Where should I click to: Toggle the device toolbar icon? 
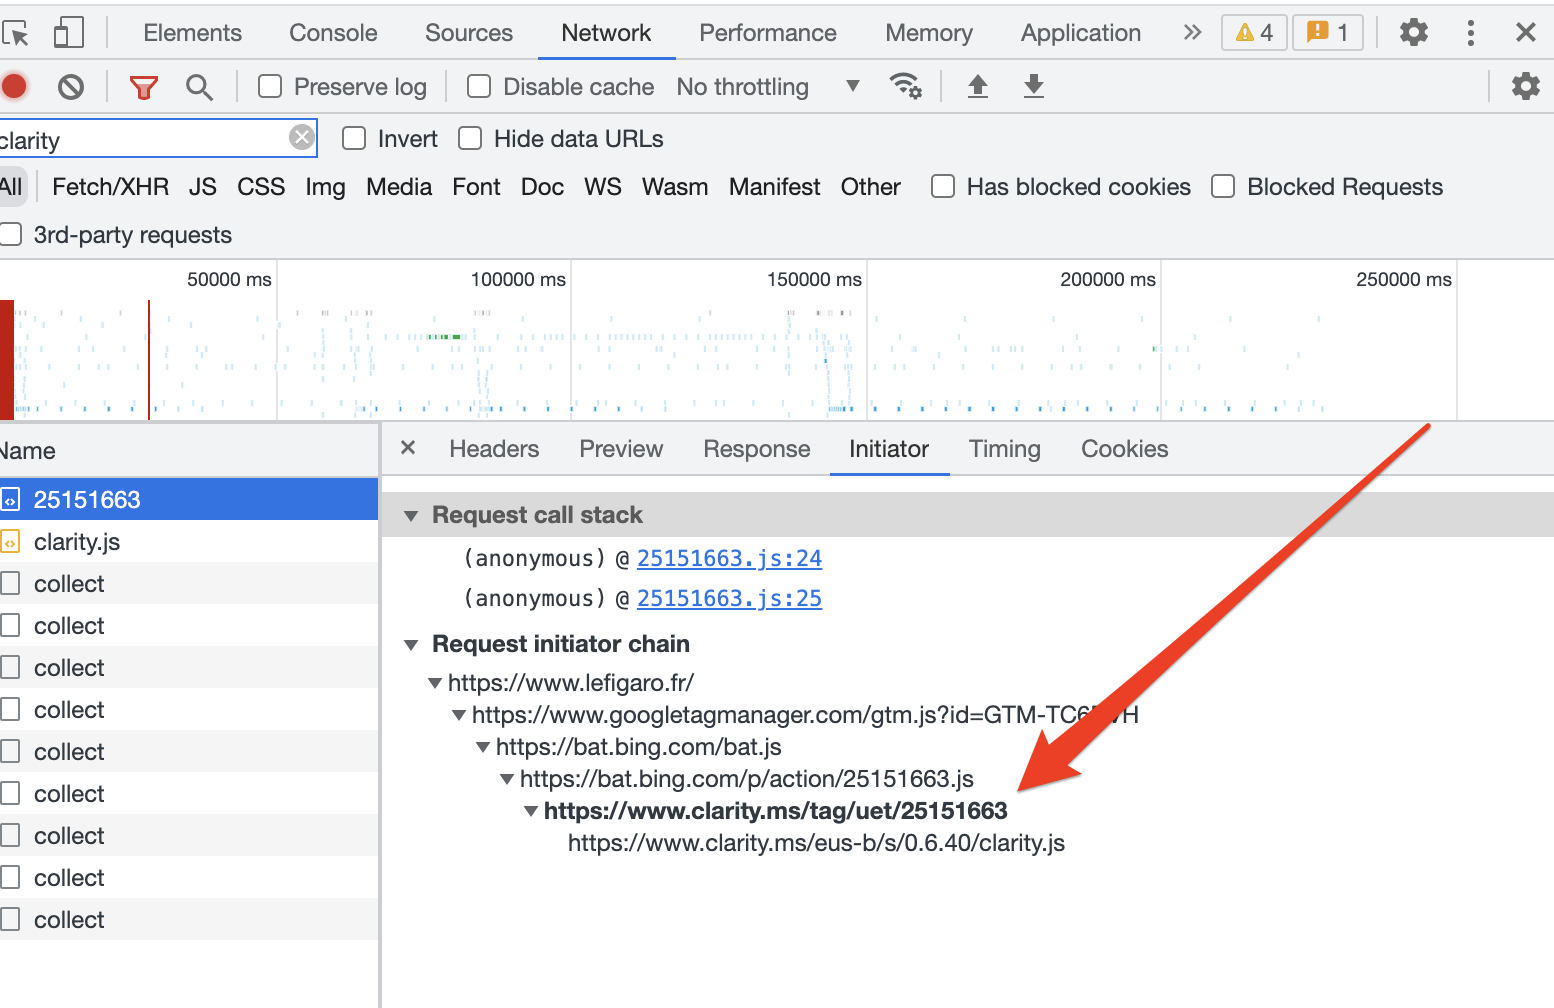(x=68, y=33)
